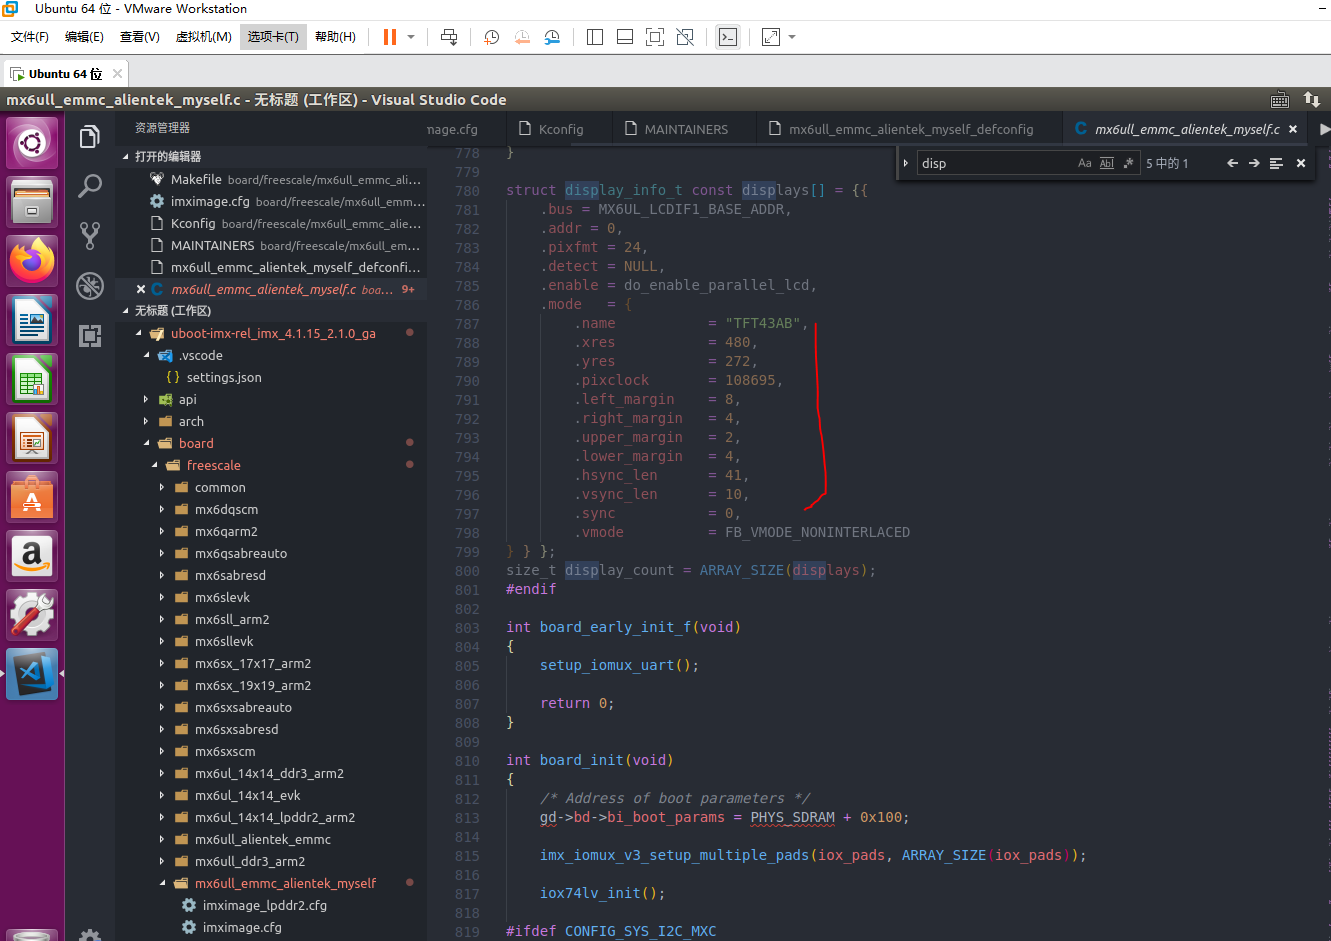Launch LibreOffice Calc from the dock
The width and height of the screenshot is (1331, 941).
(x=32, y=379)
